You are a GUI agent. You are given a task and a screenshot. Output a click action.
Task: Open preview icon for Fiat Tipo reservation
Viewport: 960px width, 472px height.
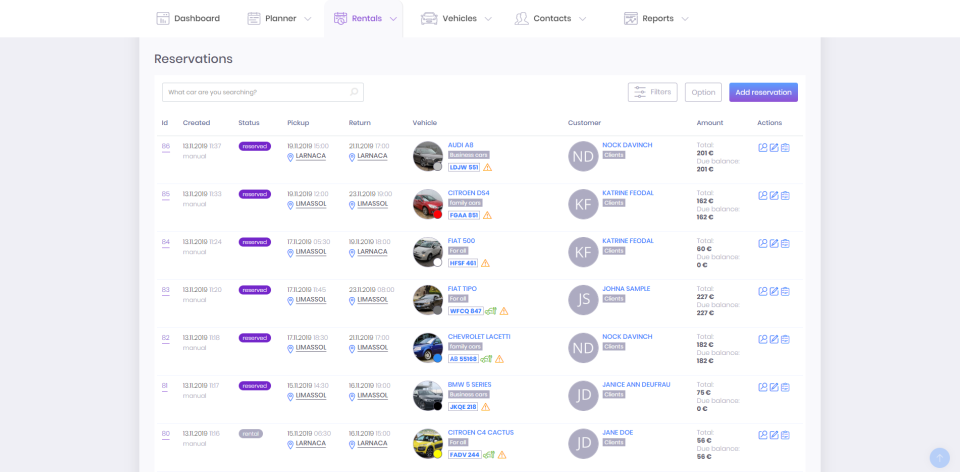pos(762,291)
